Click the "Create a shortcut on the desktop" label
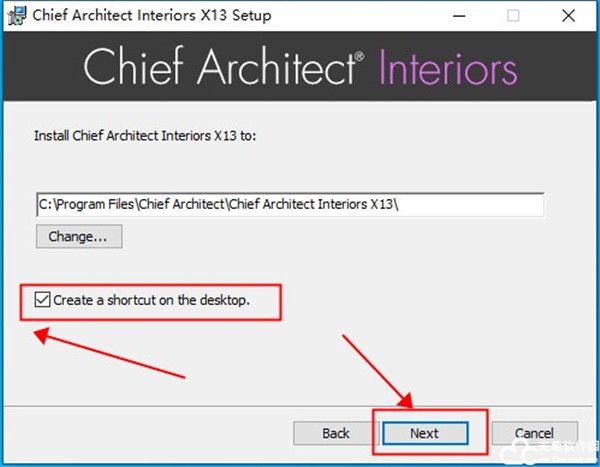The image size is (600, 467). click(x=151, y=300)
